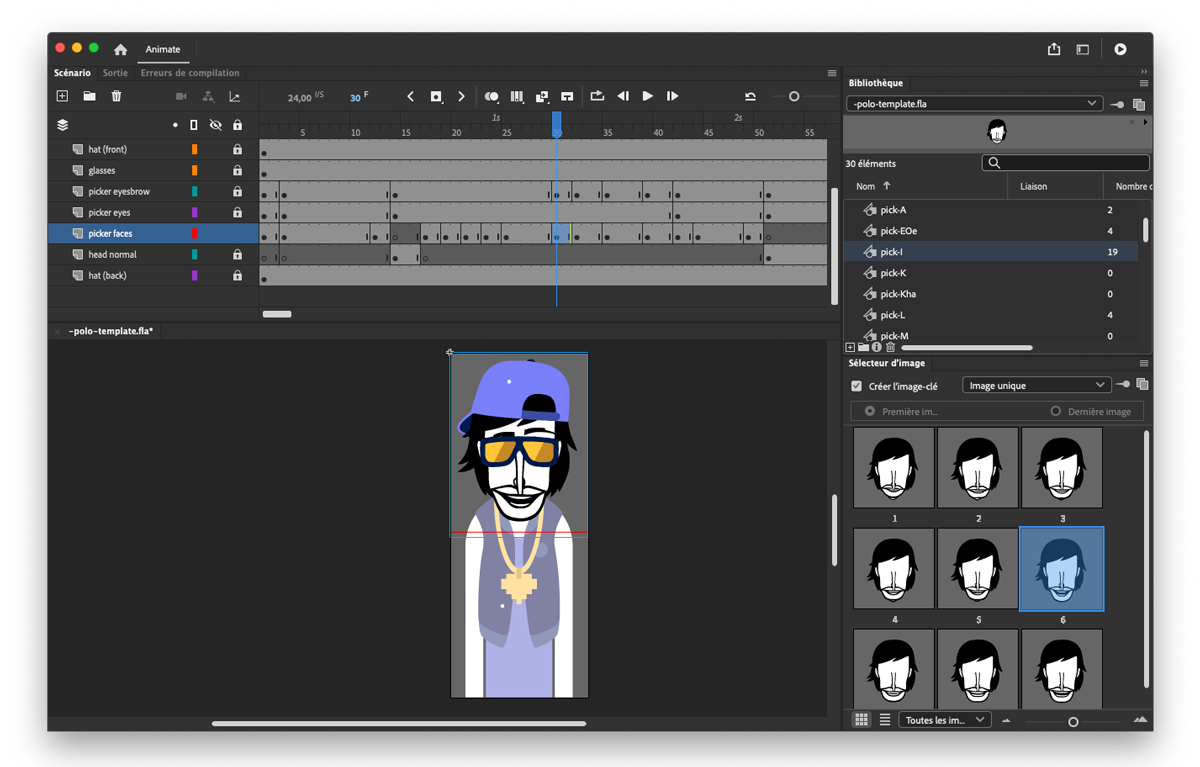This screenshot has height=767, width=1200.
Task: Unlock the hat (front) layer
Action: click(x=237, y=149)
